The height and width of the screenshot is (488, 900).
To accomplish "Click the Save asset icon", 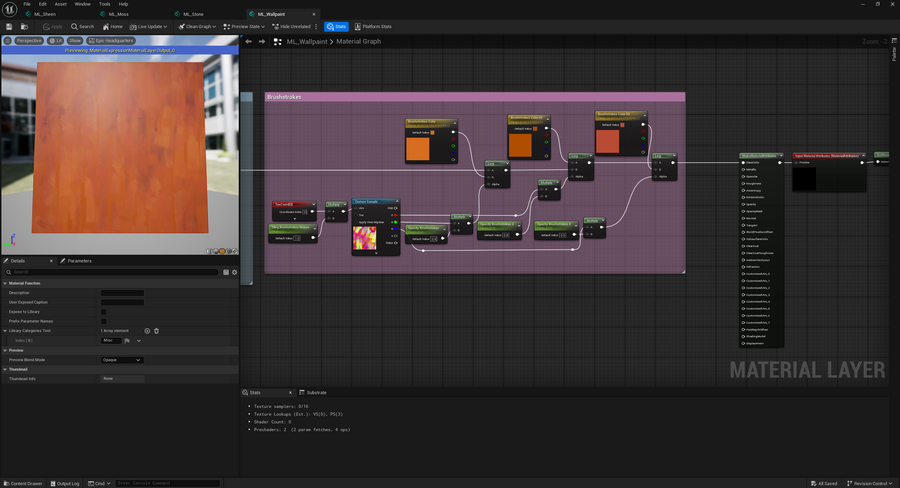I will point(7,26).
